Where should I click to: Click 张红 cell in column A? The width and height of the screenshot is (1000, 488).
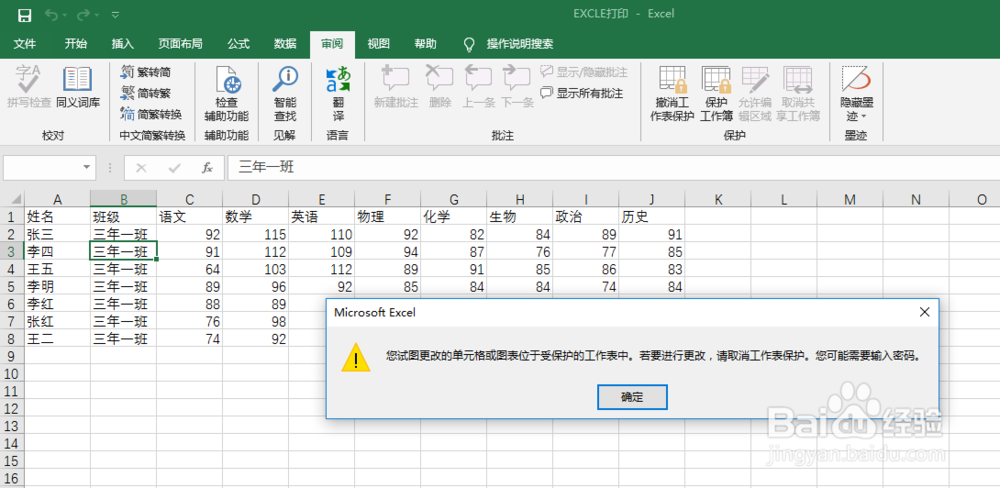[x=57, y=321]
